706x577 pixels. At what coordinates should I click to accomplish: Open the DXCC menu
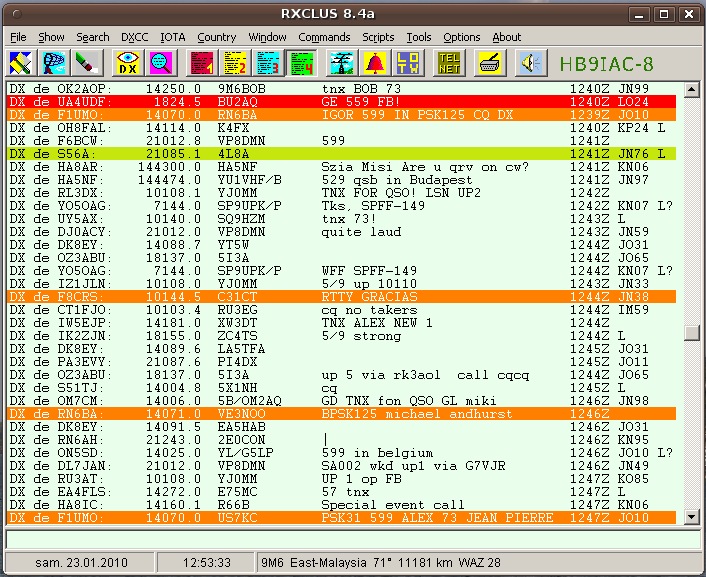click(x=134, y=37)
